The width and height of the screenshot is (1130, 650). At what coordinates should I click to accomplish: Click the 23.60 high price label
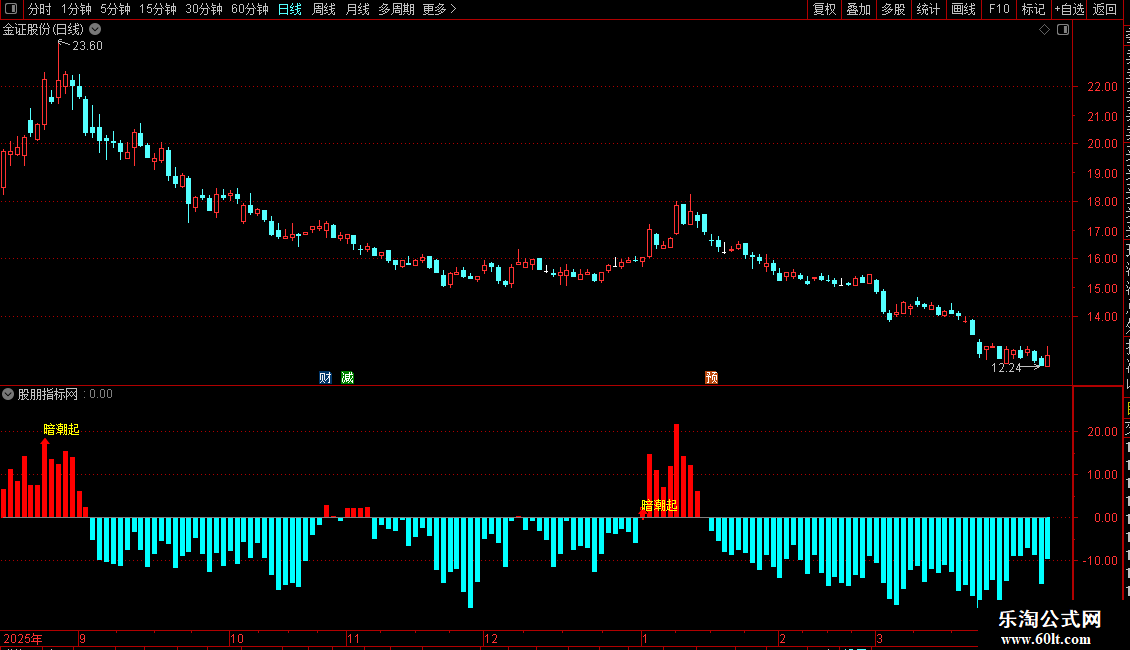(87, 46)
